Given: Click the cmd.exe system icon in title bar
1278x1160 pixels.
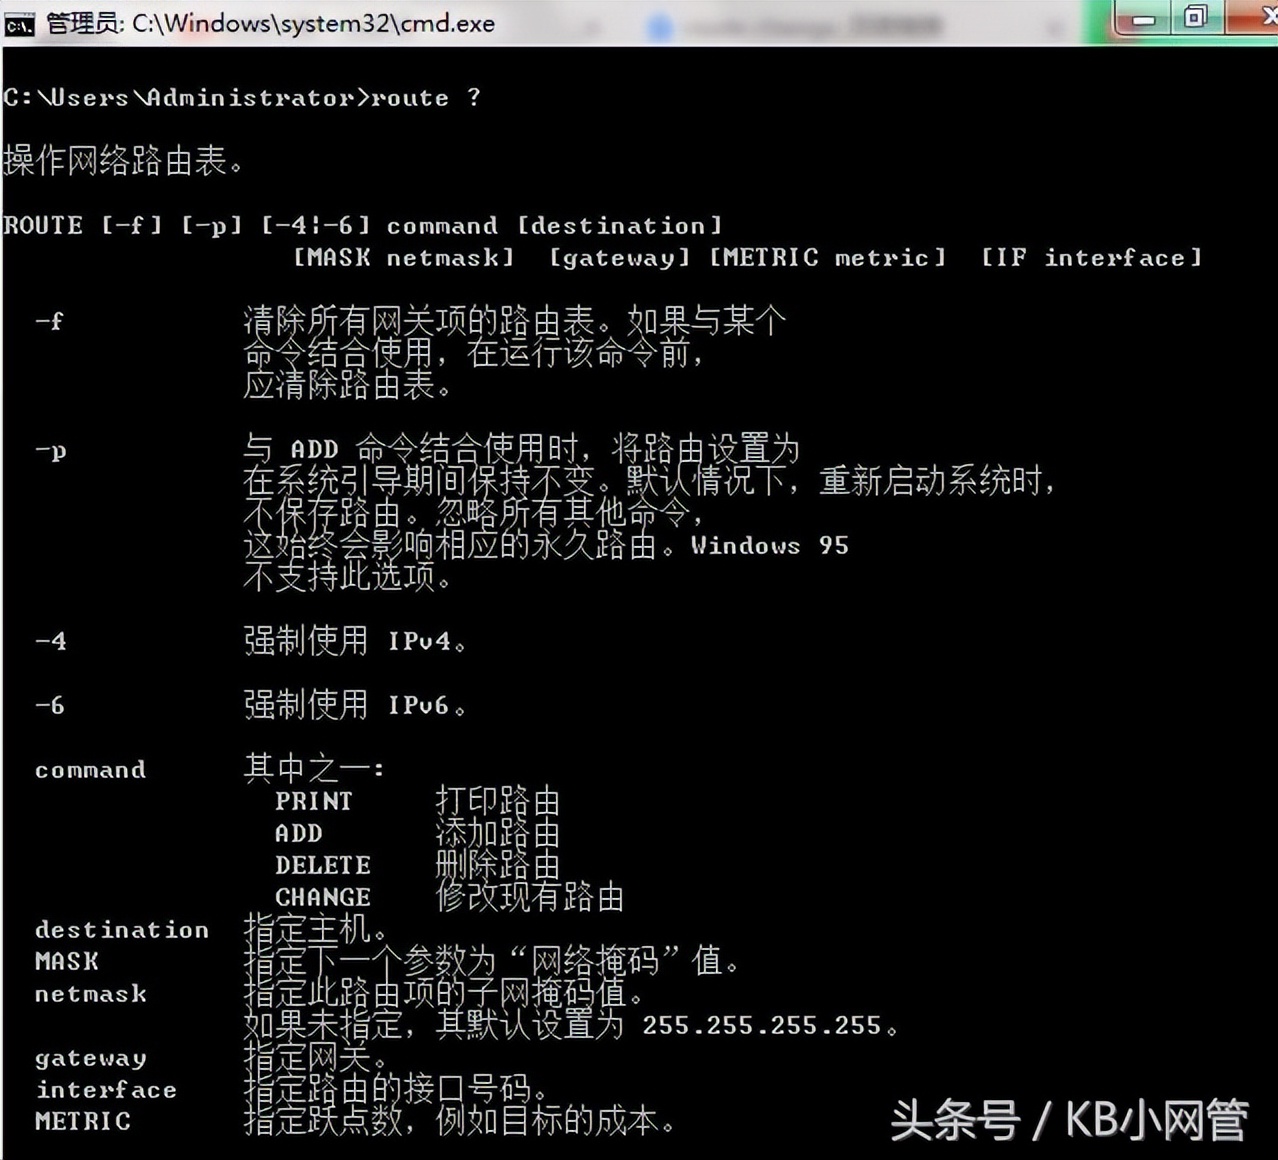Looking at the screenshot, I should pyautogui.click(x=19, y=23).
